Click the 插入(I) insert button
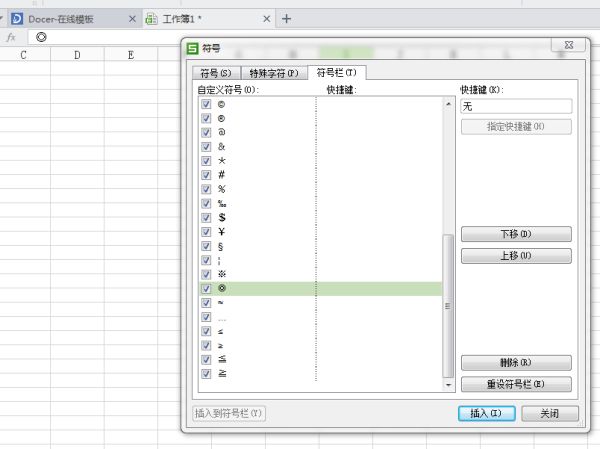The height and width of the screenshot is (449, 600). coord(486,413)
